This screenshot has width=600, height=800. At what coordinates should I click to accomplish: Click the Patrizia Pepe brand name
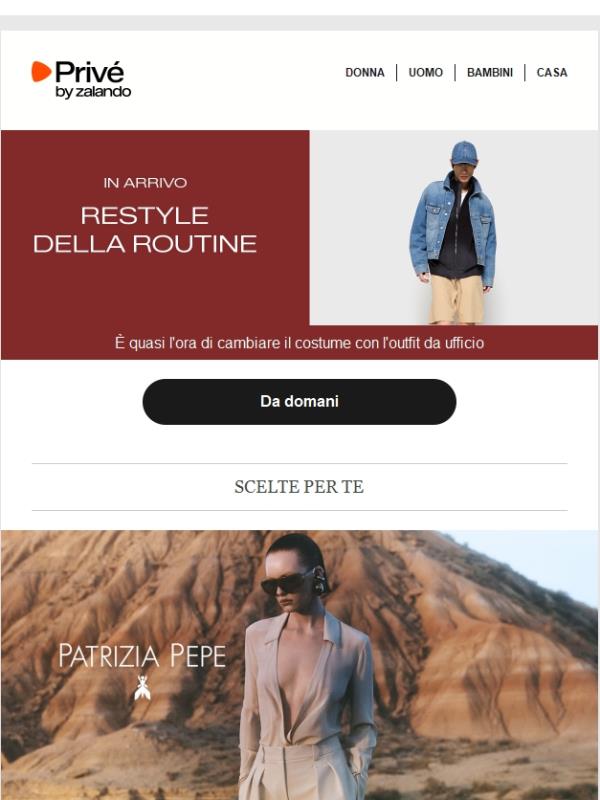tap(142, 656)
